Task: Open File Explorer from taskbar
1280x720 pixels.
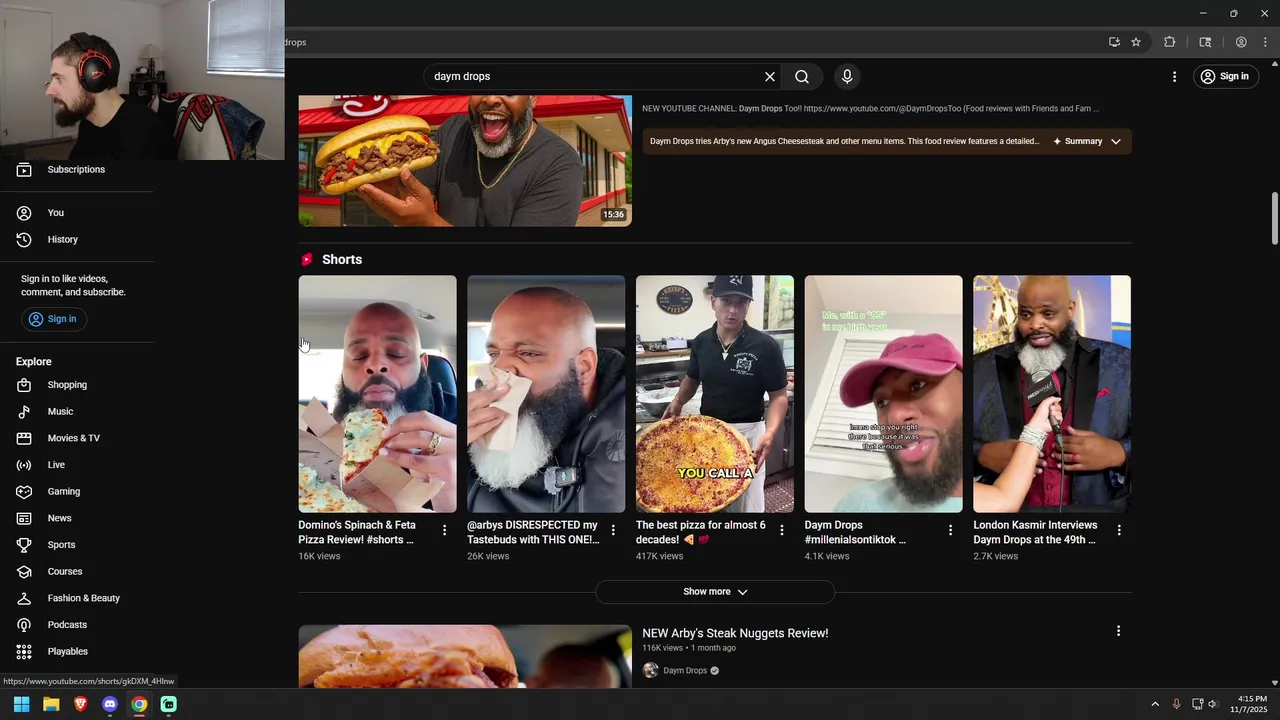Action: [x=51, y=704]
